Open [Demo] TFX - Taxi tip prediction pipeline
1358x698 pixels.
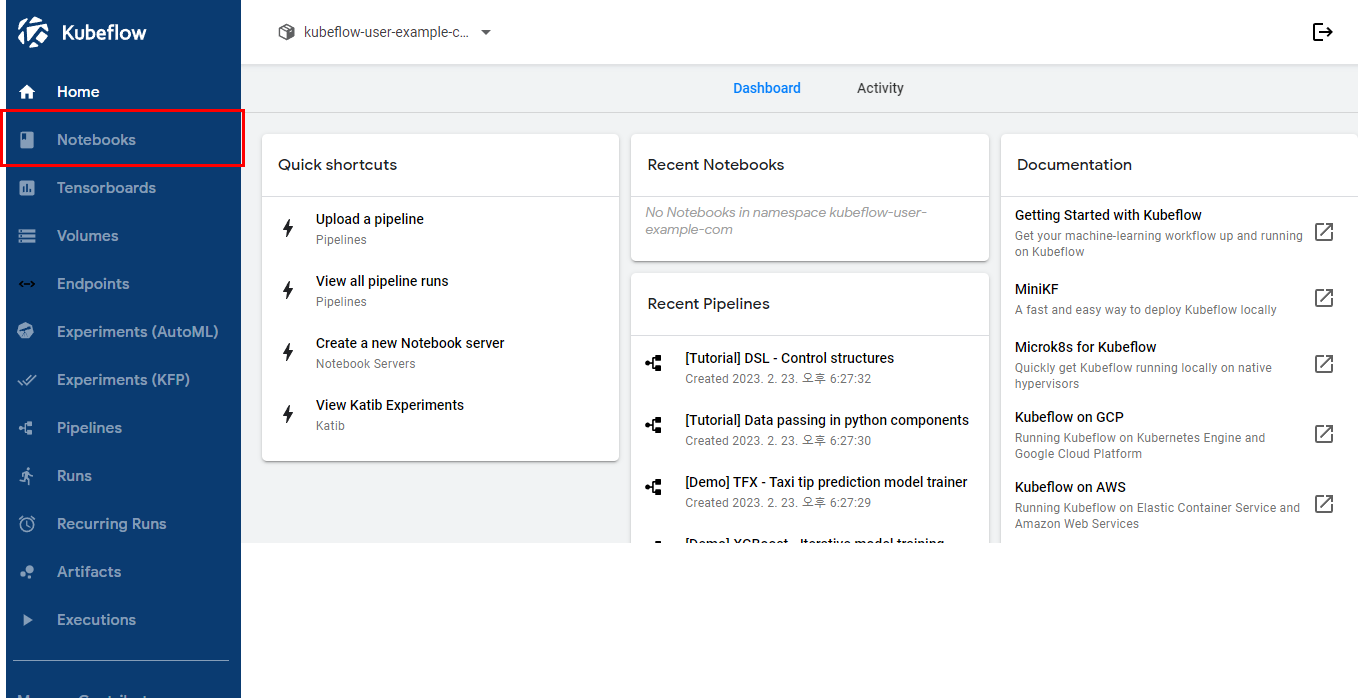(810, 491)
